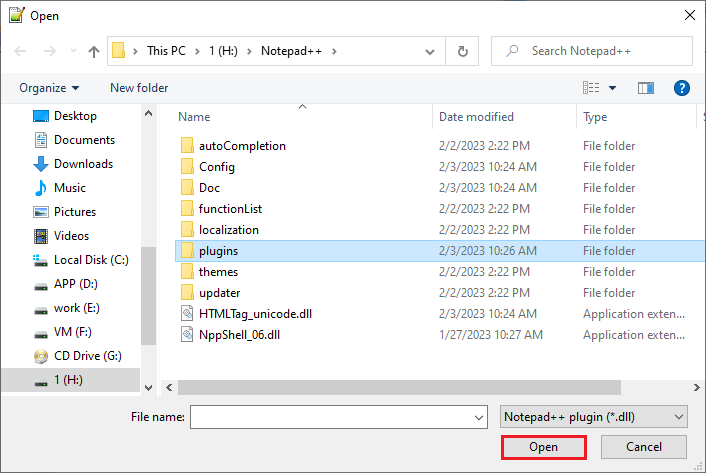Open the view options dropdown arrow

612,88
